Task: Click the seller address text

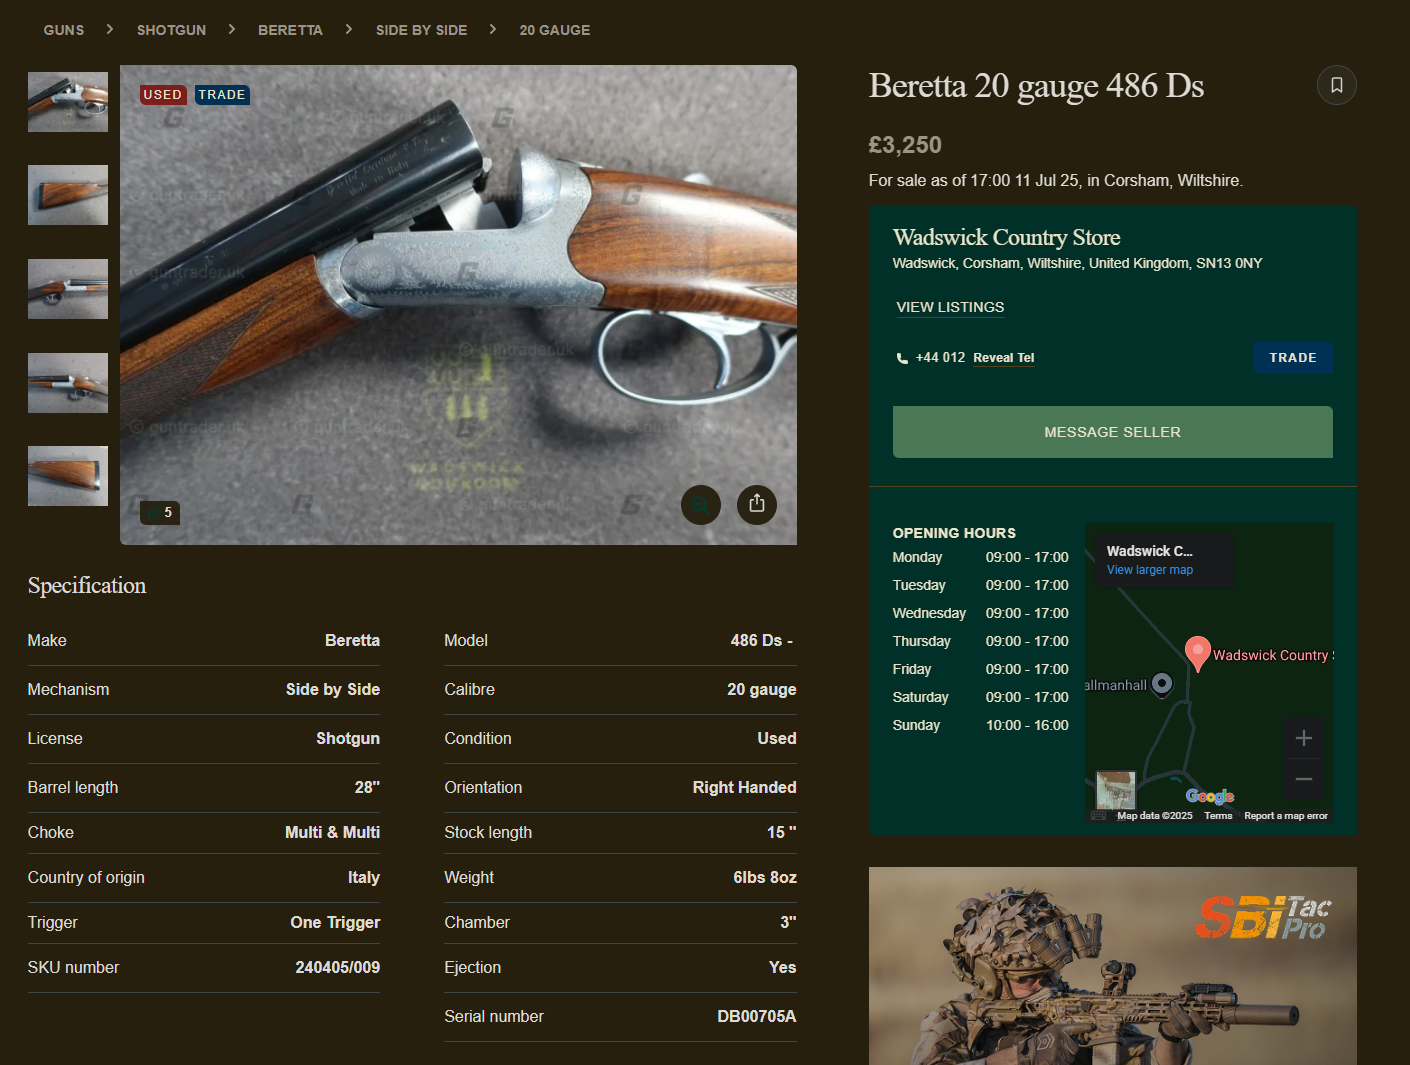Action: tap(1077, 263)
